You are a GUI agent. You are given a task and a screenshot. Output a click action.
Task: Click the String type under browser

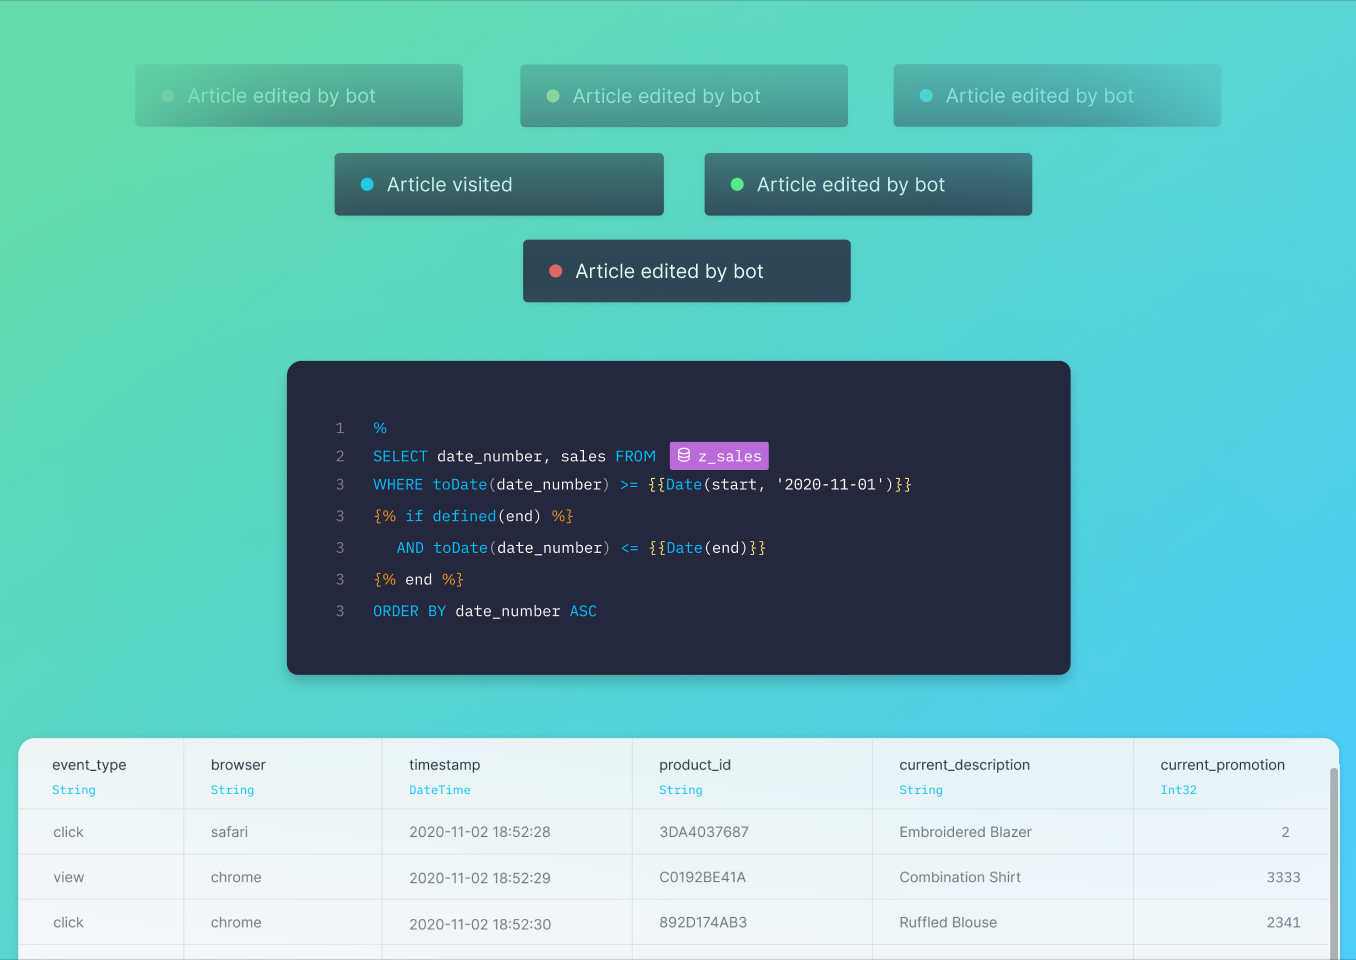pos(233,790)
